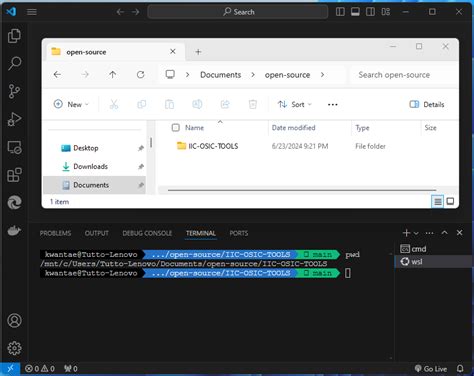Go up one folder level in Explorer
The image size is (474, 376).
pos(113,74)
